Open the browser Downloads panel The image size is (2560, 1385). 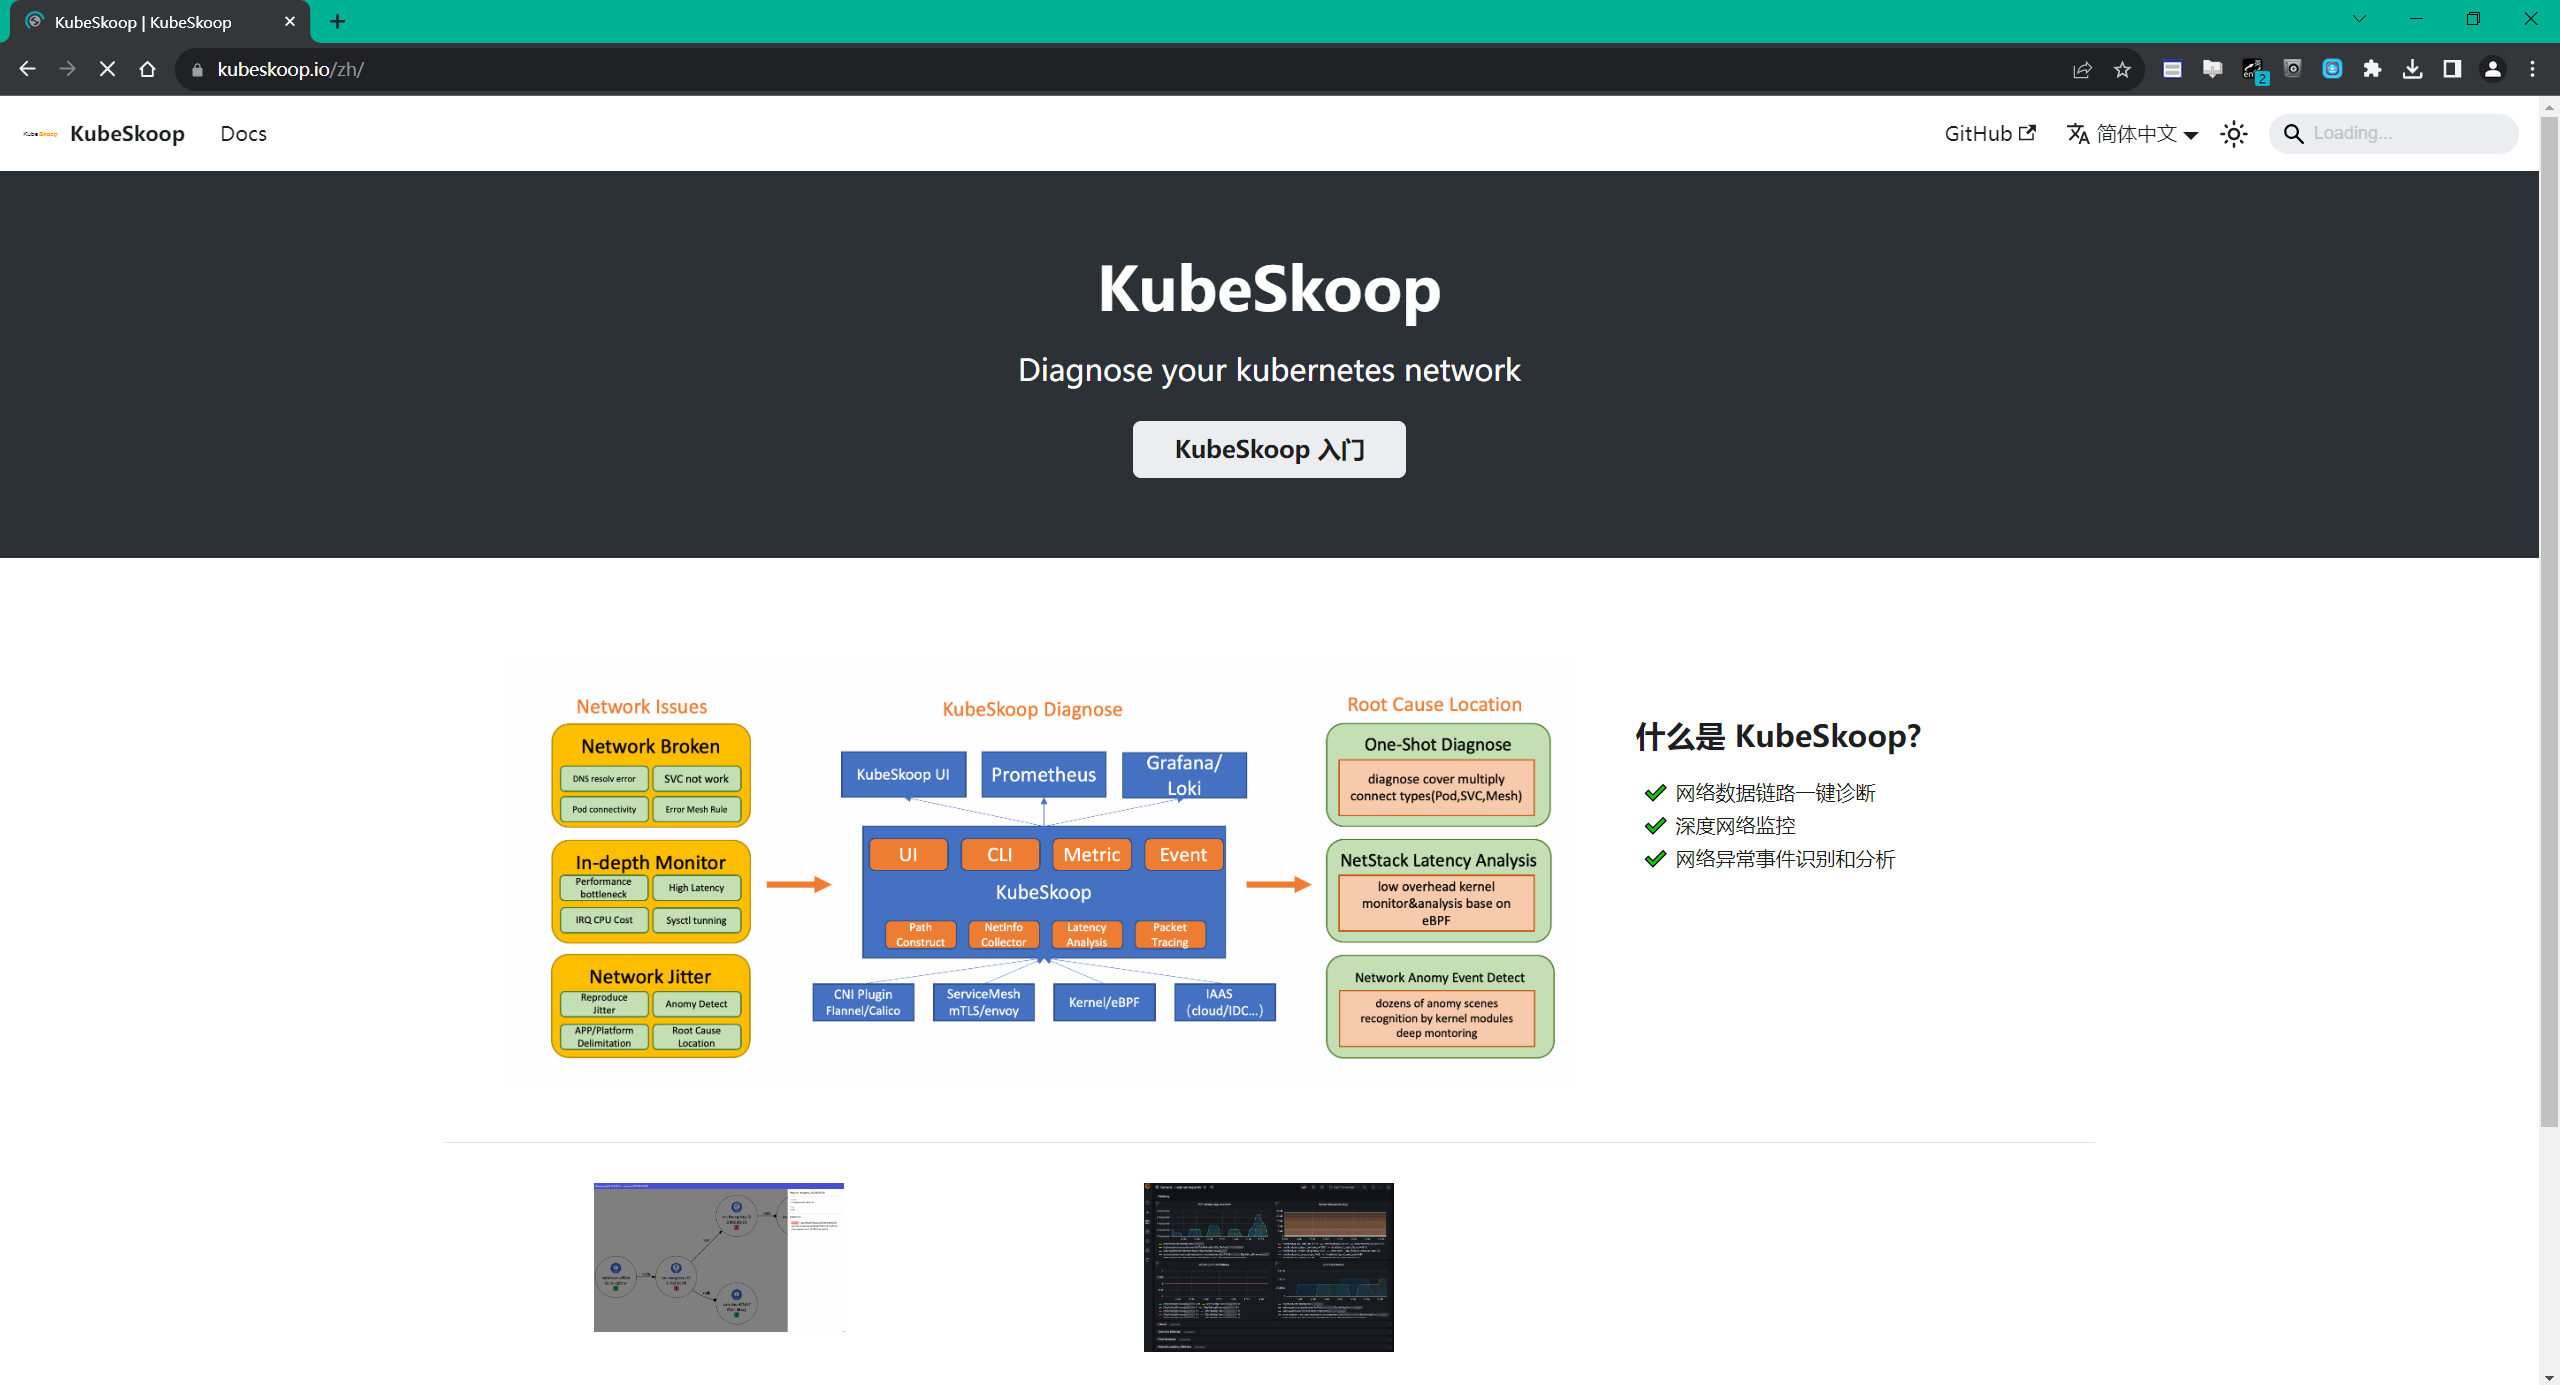click(2412, 69)
